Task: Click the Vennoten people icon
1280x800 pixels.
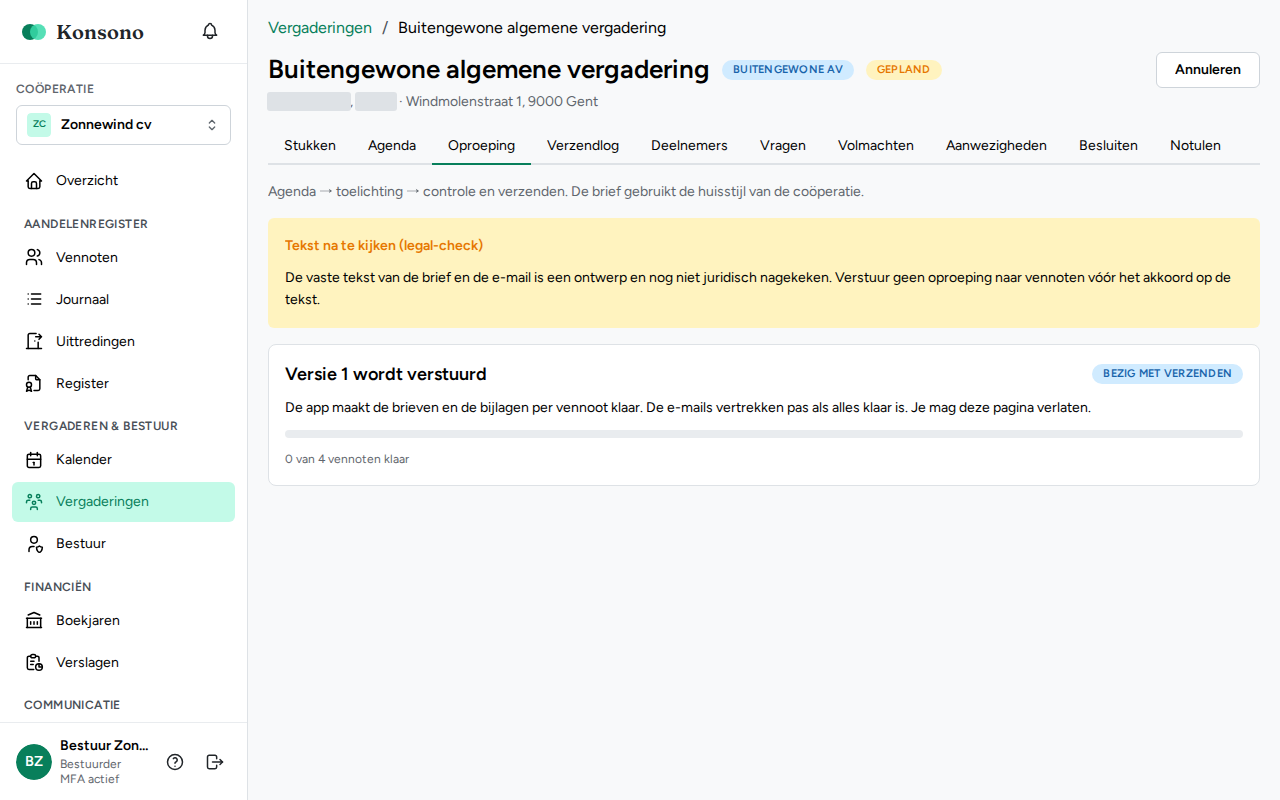Action: 34,258
